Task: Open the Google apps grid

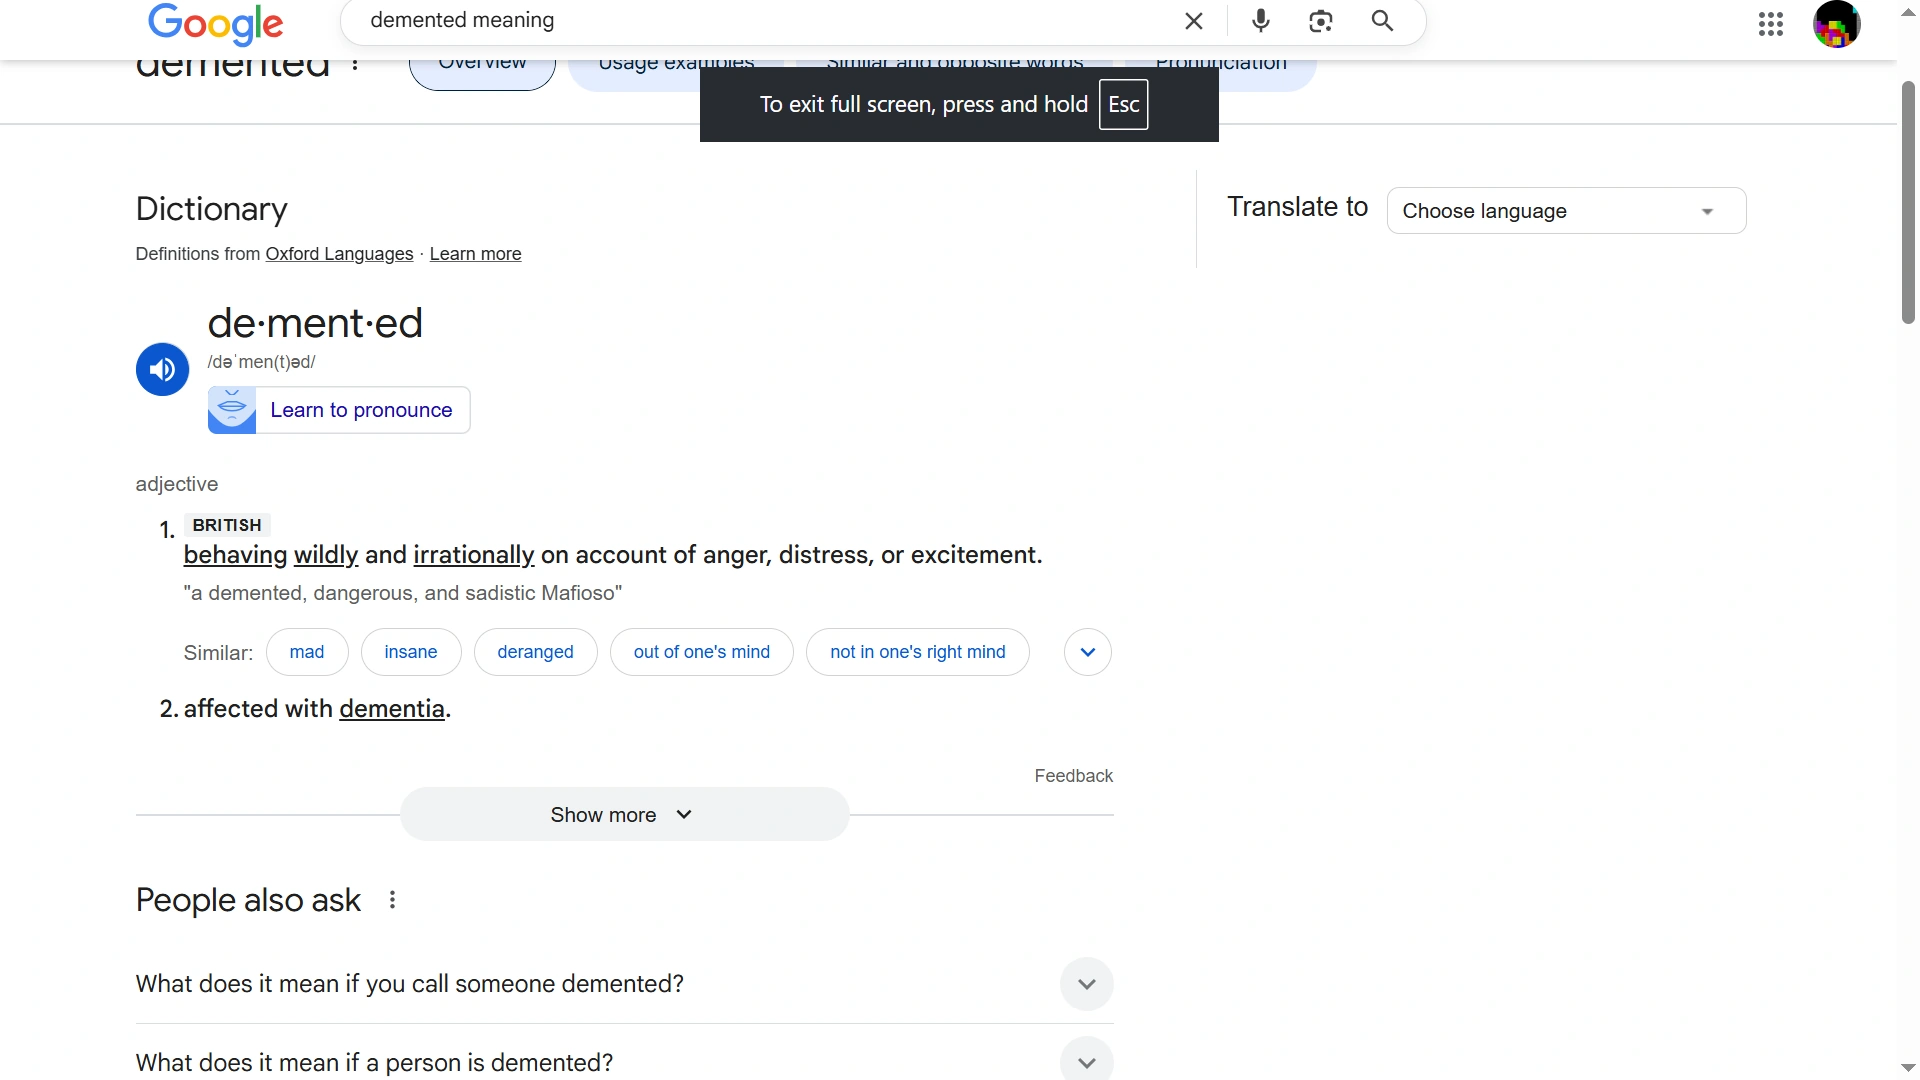Action: [x=1771, y=24]
